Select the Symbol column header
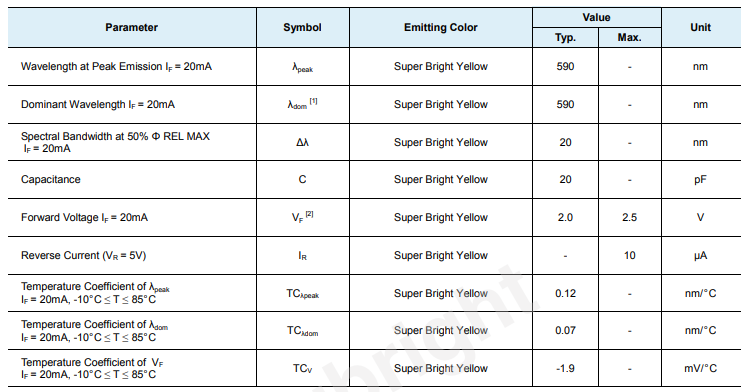Viewport: 752px width, 392px height. point(302,27)
